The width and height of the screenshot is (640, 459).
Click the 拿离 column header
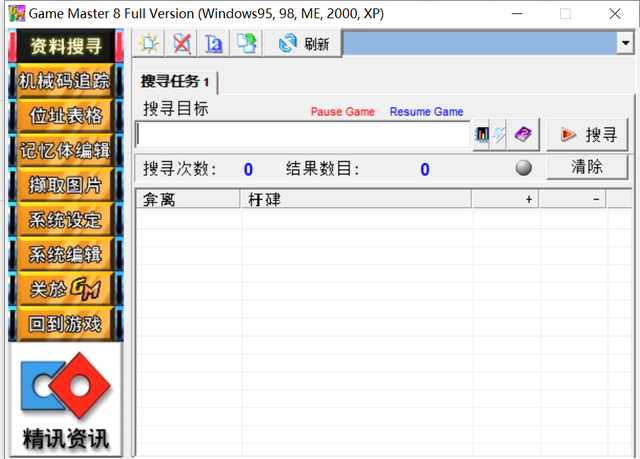click(x=188, y=200)
